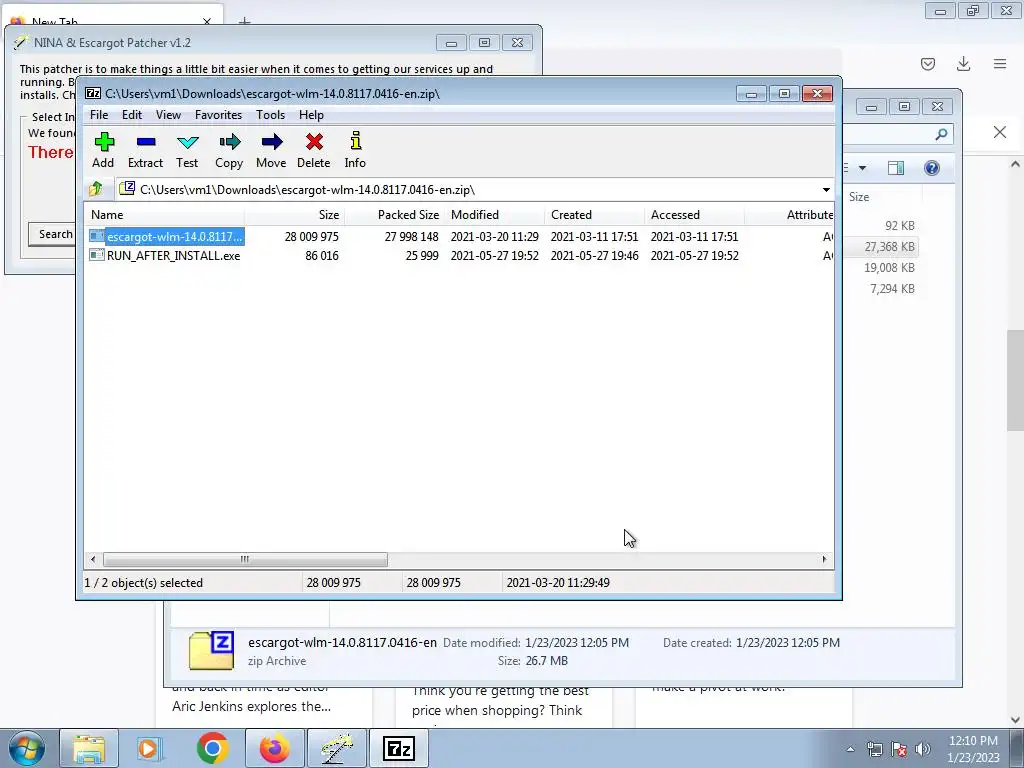Click the taskbar clock showing 12:10 PM
Viewport: 1024px width, 768px height.
pos(973,749)
